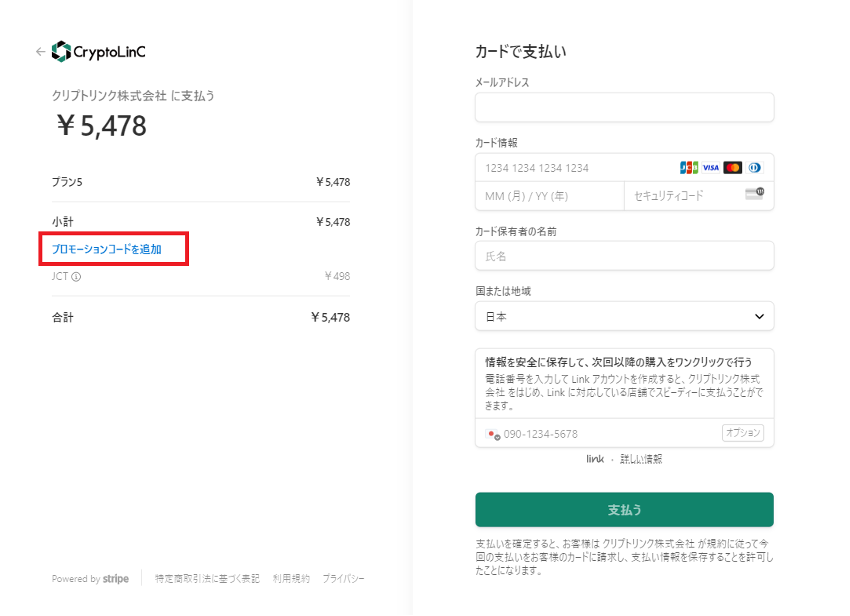Image resolution: width=850 pixels, height=616 pixels.
Task: Open the phone country flag selector
Action: (493, 434)
